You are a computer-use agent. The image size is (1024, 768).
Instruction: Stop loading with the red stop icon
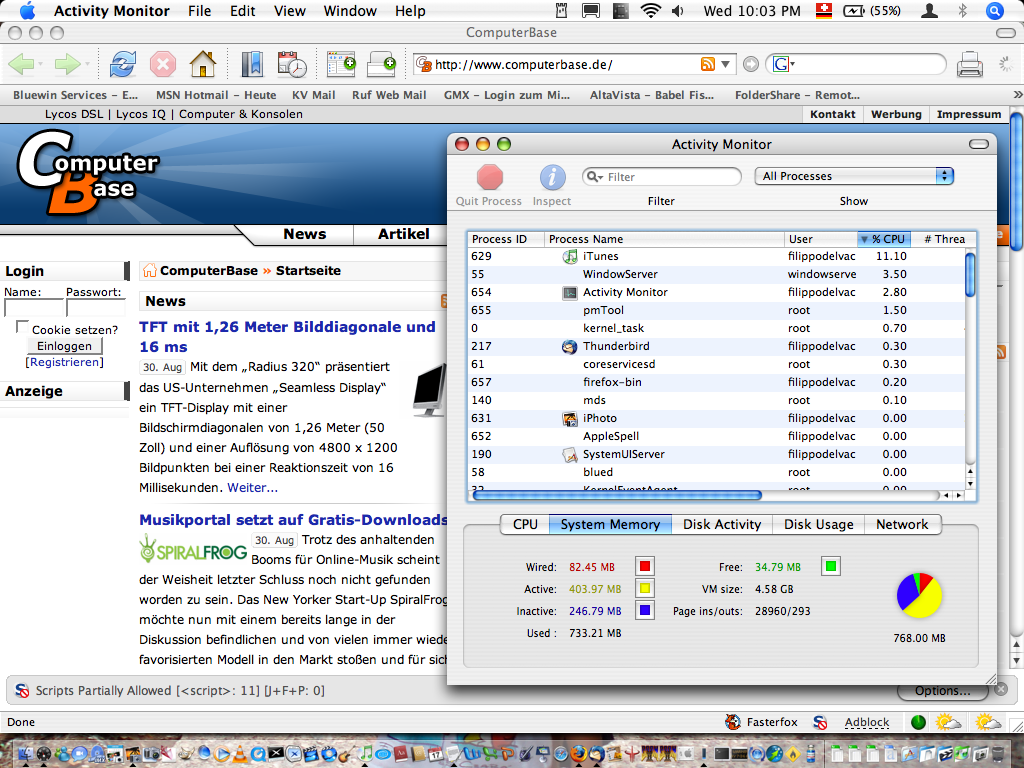coord(163,64)
